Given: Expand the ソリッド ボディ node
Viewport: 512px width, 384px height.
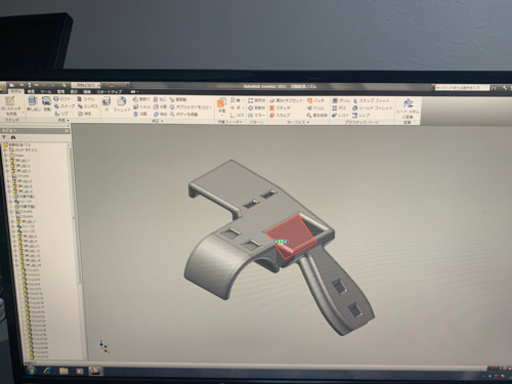Looking at the screenshot, I should pos(6,150).
